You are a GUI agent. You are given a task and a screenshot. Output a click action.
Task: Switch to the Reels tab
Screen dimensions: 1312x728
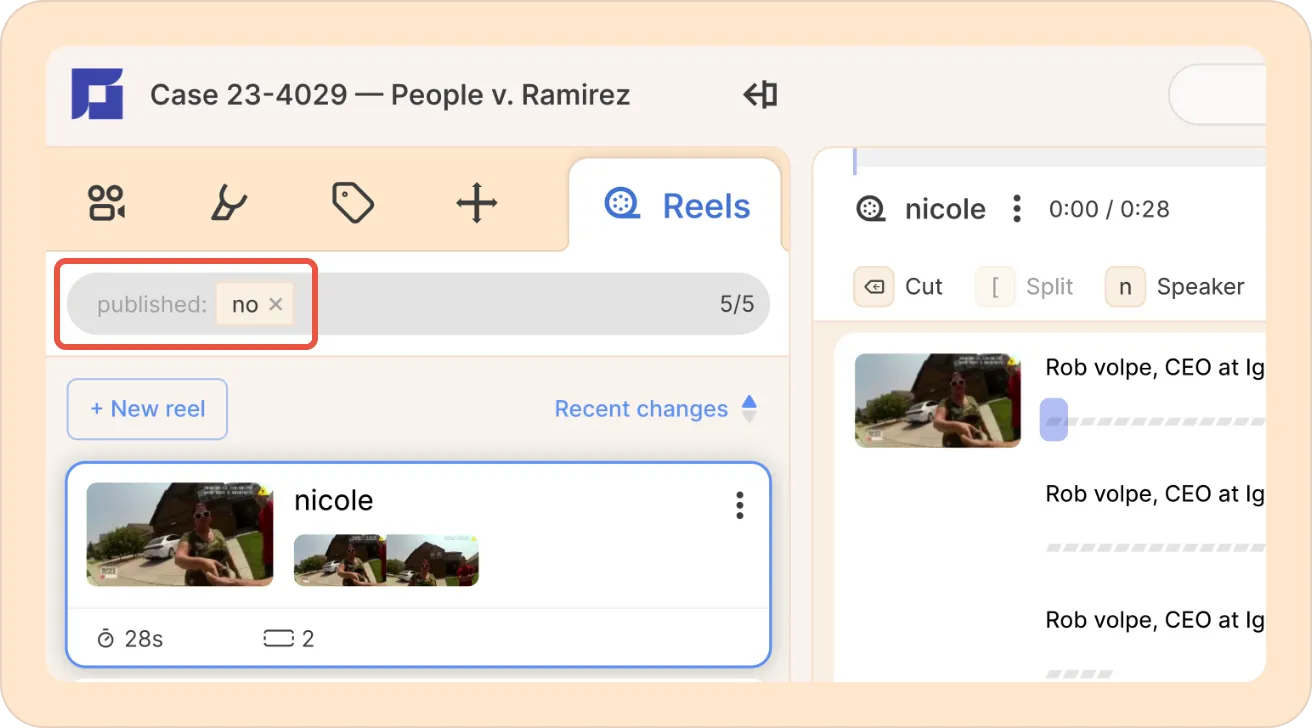tap(677, 206)
